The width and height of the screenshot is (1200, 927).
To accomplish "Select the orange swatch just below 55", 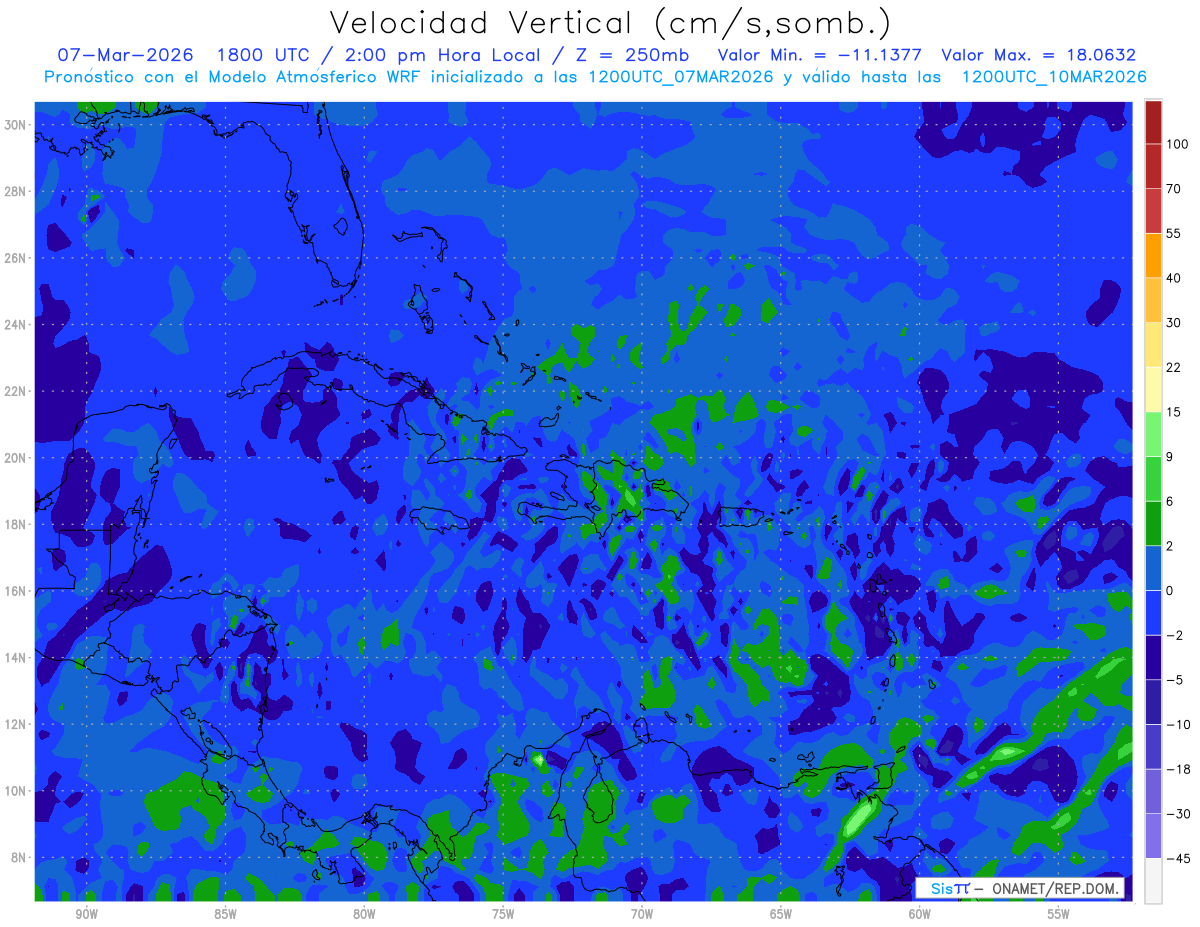I will coord(1153,255).
